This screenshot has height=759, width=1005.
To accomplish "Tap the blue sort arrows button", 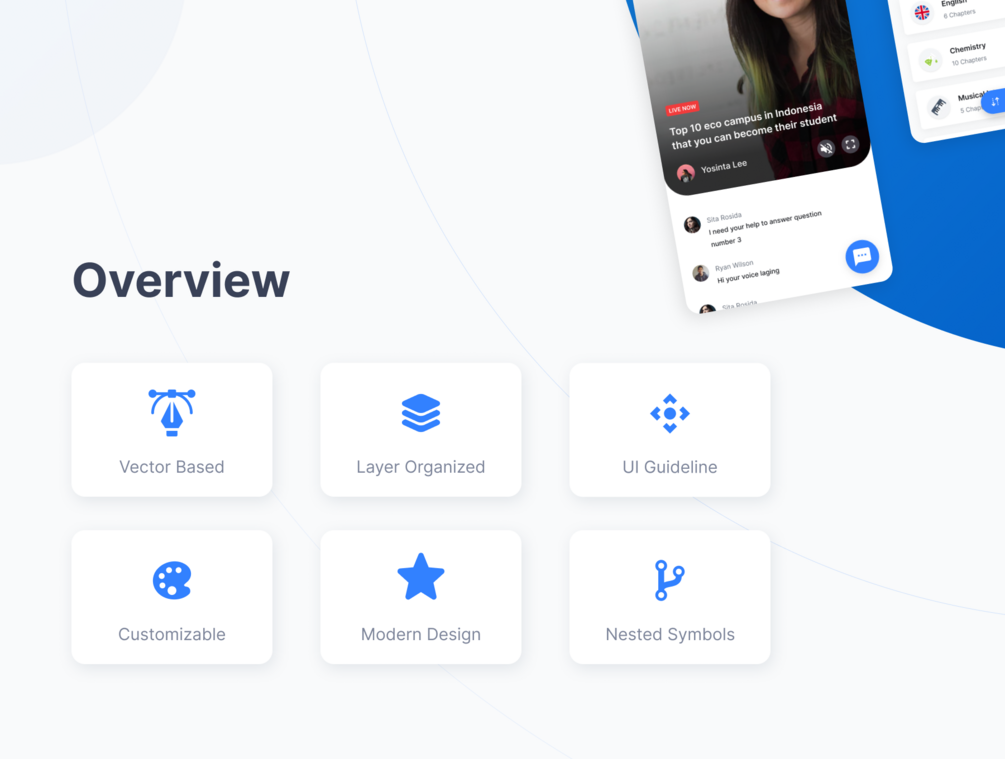I will (x=994, y=101).
